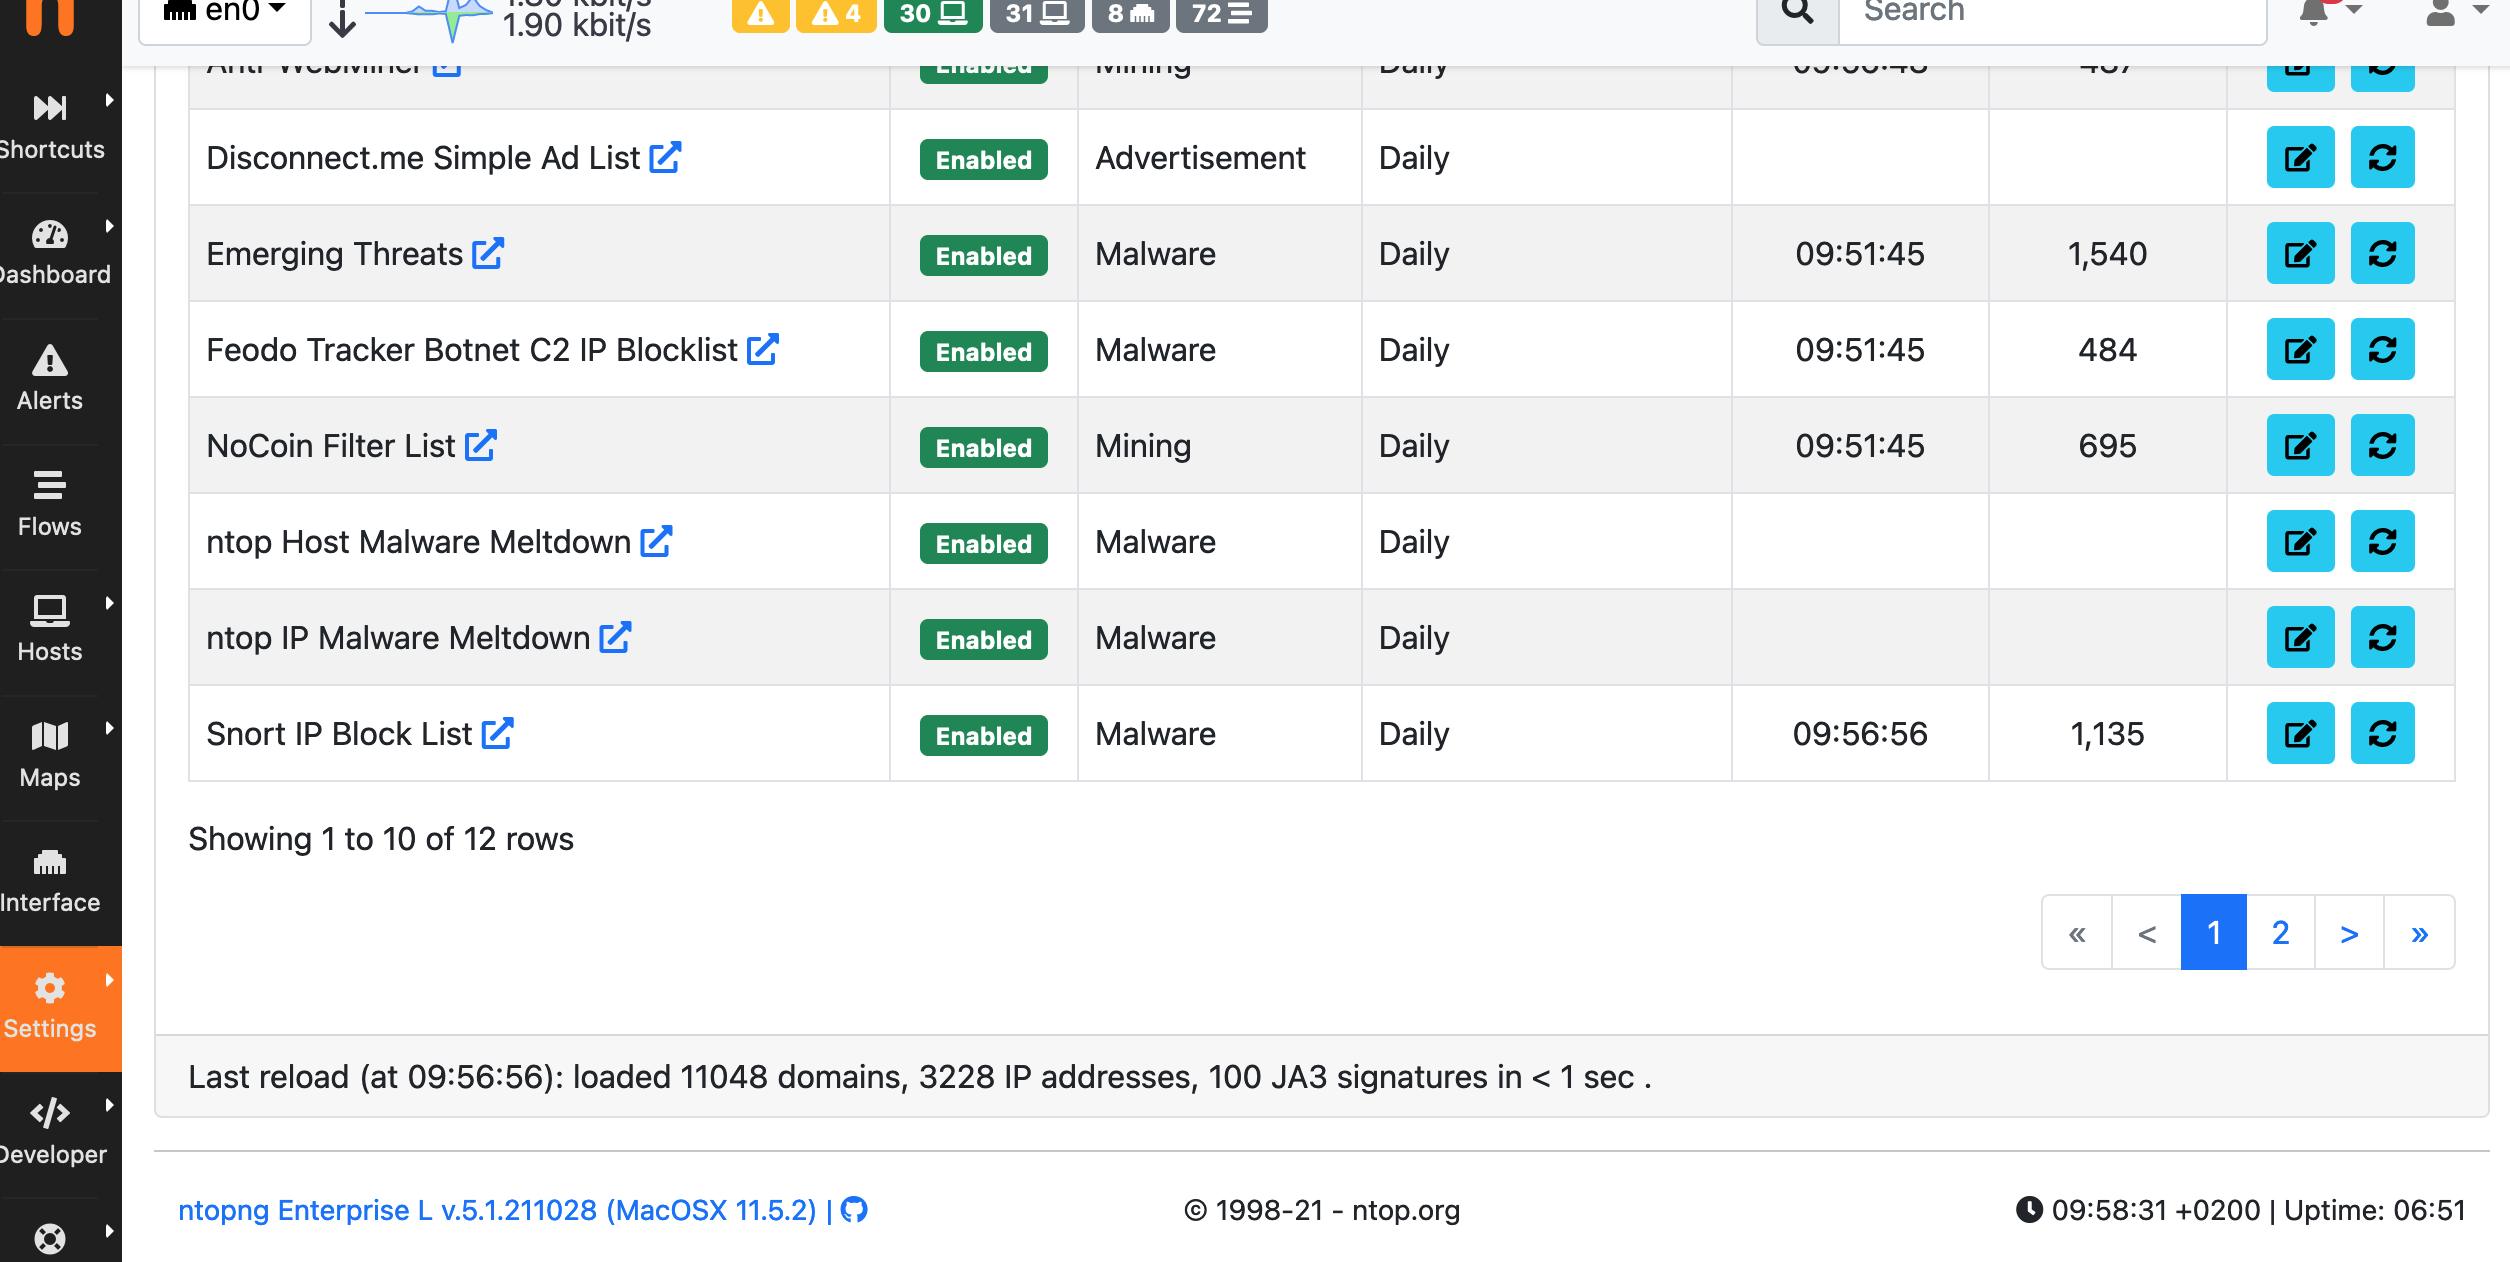Open the Interface sidebar section

(x=50, y=882)
